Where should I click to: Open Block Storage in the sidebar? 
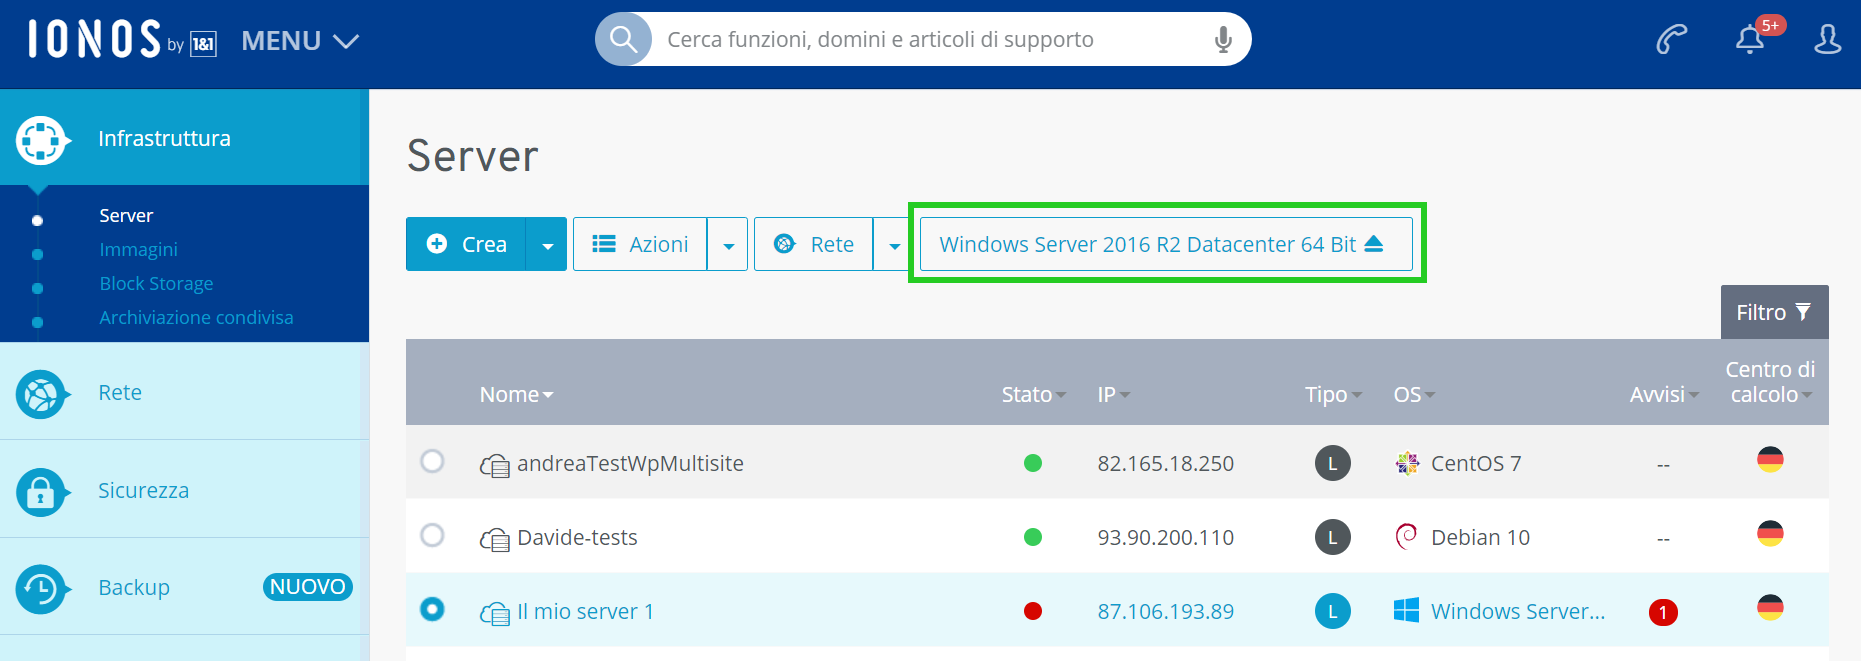coord(156,283)
